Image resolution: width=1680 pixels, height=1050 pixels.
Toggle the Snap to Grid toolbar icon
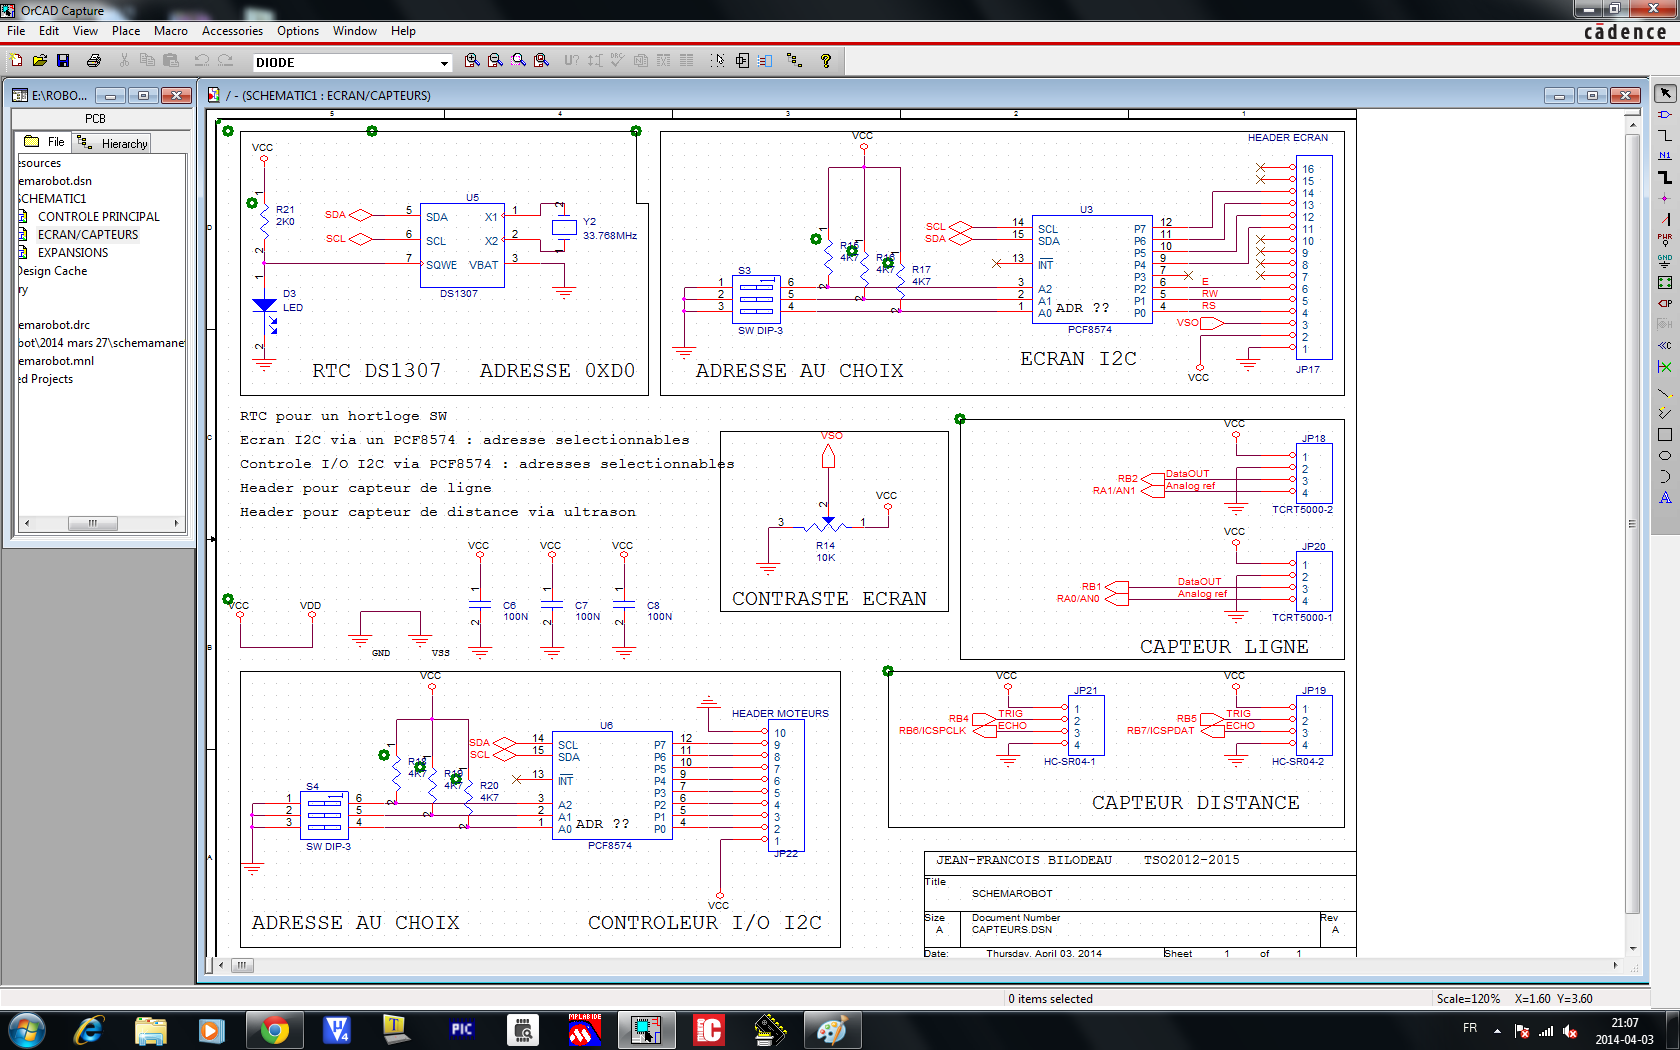click(718, 61)
